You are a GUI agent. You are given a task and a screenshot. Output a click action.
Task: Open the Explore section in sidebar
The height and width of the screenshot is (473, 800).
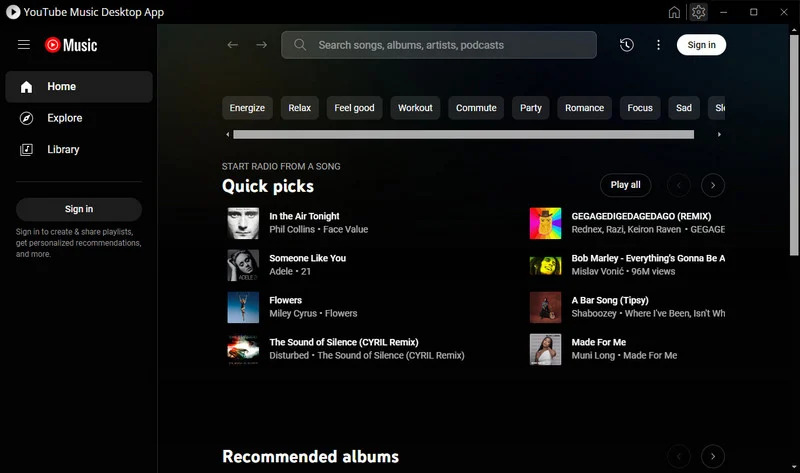coord(64,118)
